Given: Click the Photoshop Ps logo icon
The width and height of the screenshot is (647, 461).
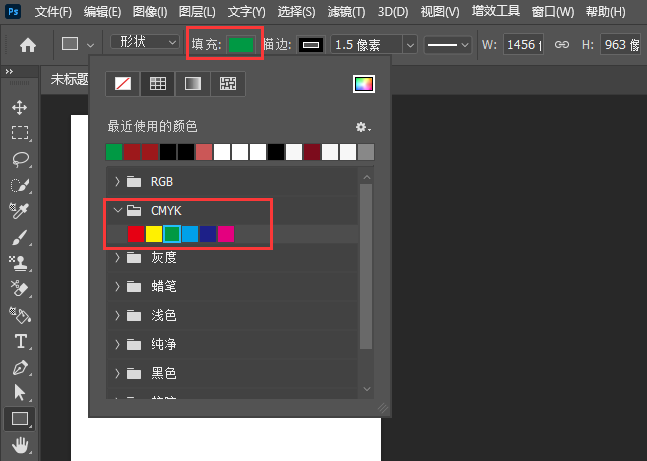Looking at the screenshot, I should (x=13, y=12).
